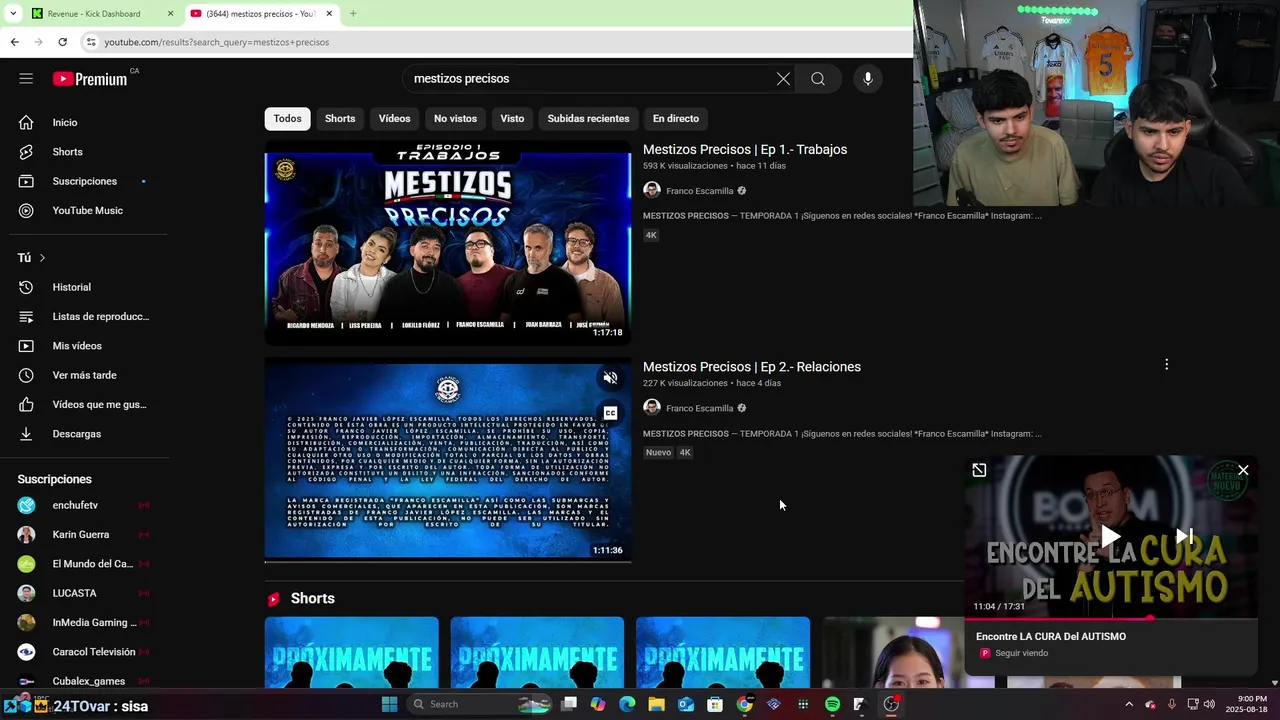Image resolution: width=1280 pixels, height=720 pixels.
Task: Unmute the Ep 2 preview thumbnail
Action: 610,378
